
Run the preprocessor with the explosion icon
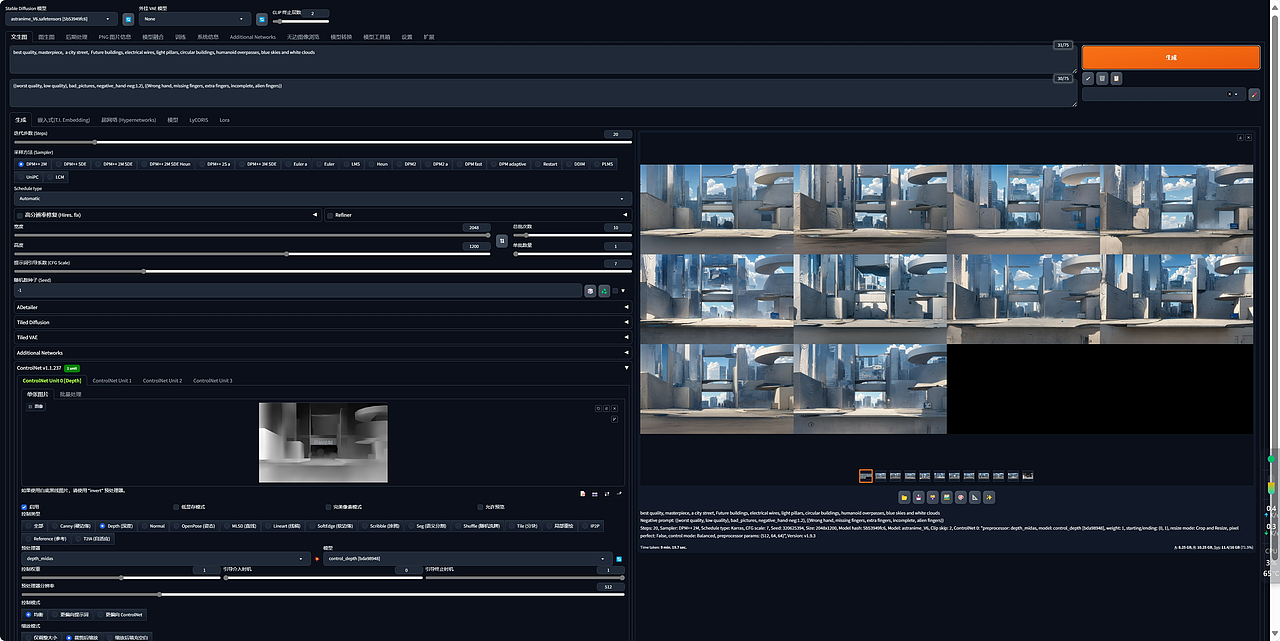point(316,559)
